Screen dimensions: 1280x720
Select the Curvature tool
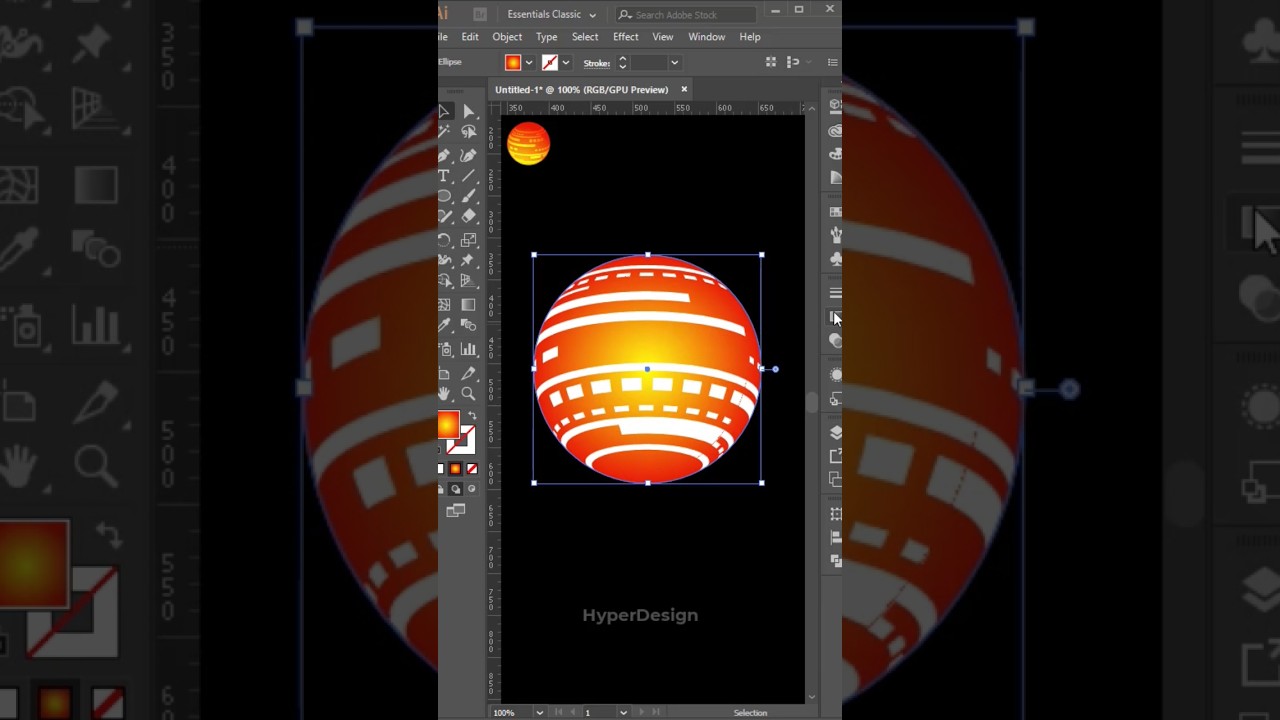pyautogui.click(x=468, y=155)
